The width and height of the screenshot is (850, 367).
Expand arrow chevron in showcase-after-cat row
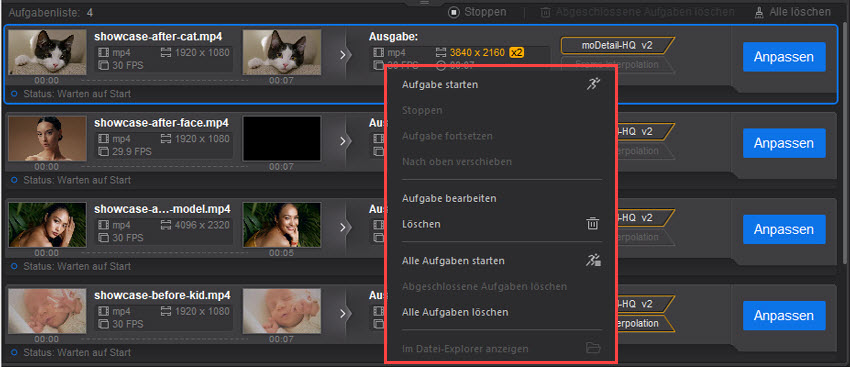[x=343, y=55]
